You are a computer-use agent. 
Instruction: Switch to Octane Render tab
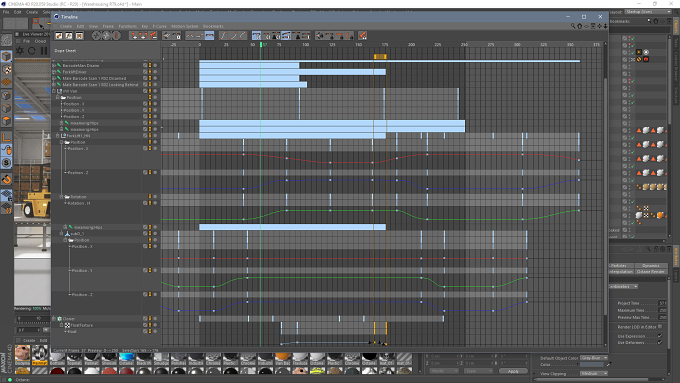651,272
